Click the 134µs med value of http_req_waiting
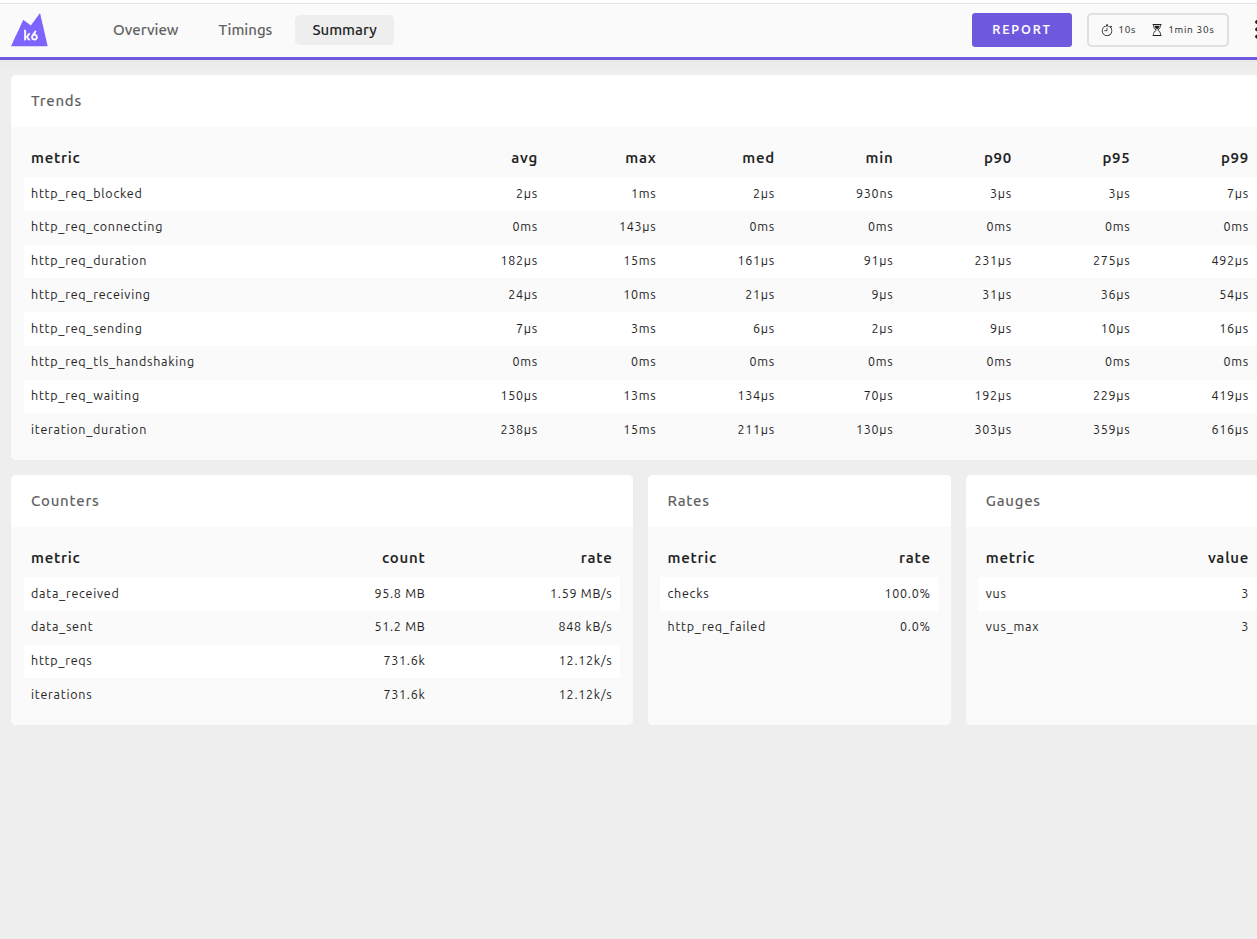The image size is (1257, 939). 756,396
